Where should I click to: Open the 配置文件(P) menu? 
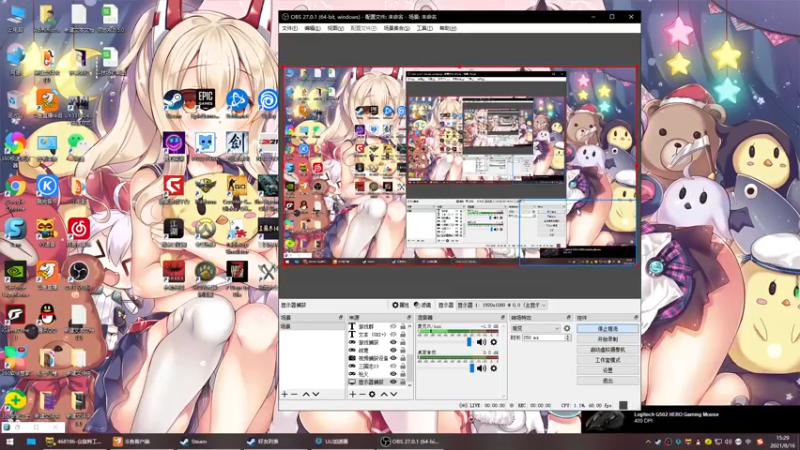click(363, 29)
